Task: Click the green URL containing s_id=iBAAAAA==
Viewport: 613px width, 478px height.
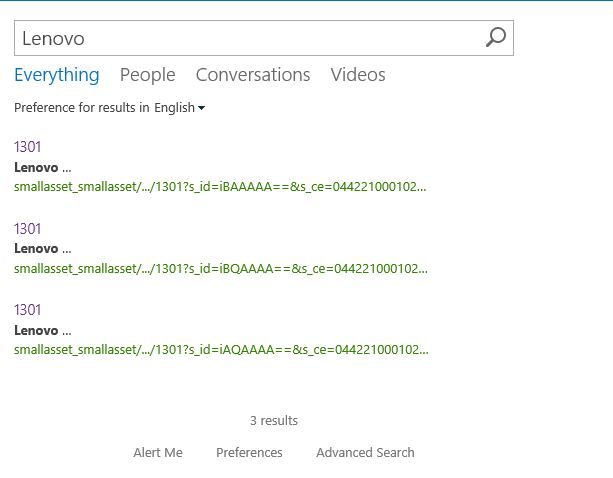Action: click(x=220, y=187)
